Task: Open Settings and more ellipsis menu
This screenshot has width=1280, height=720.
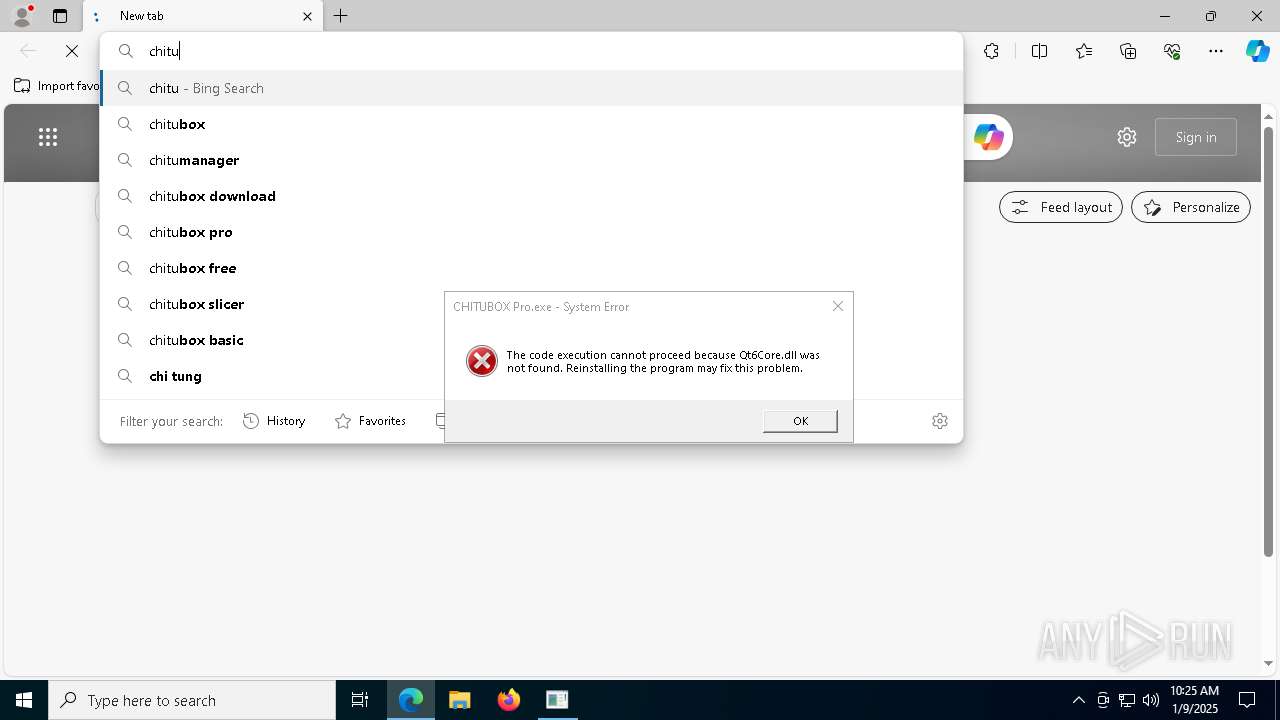Action: click(x=1216, y=51)
